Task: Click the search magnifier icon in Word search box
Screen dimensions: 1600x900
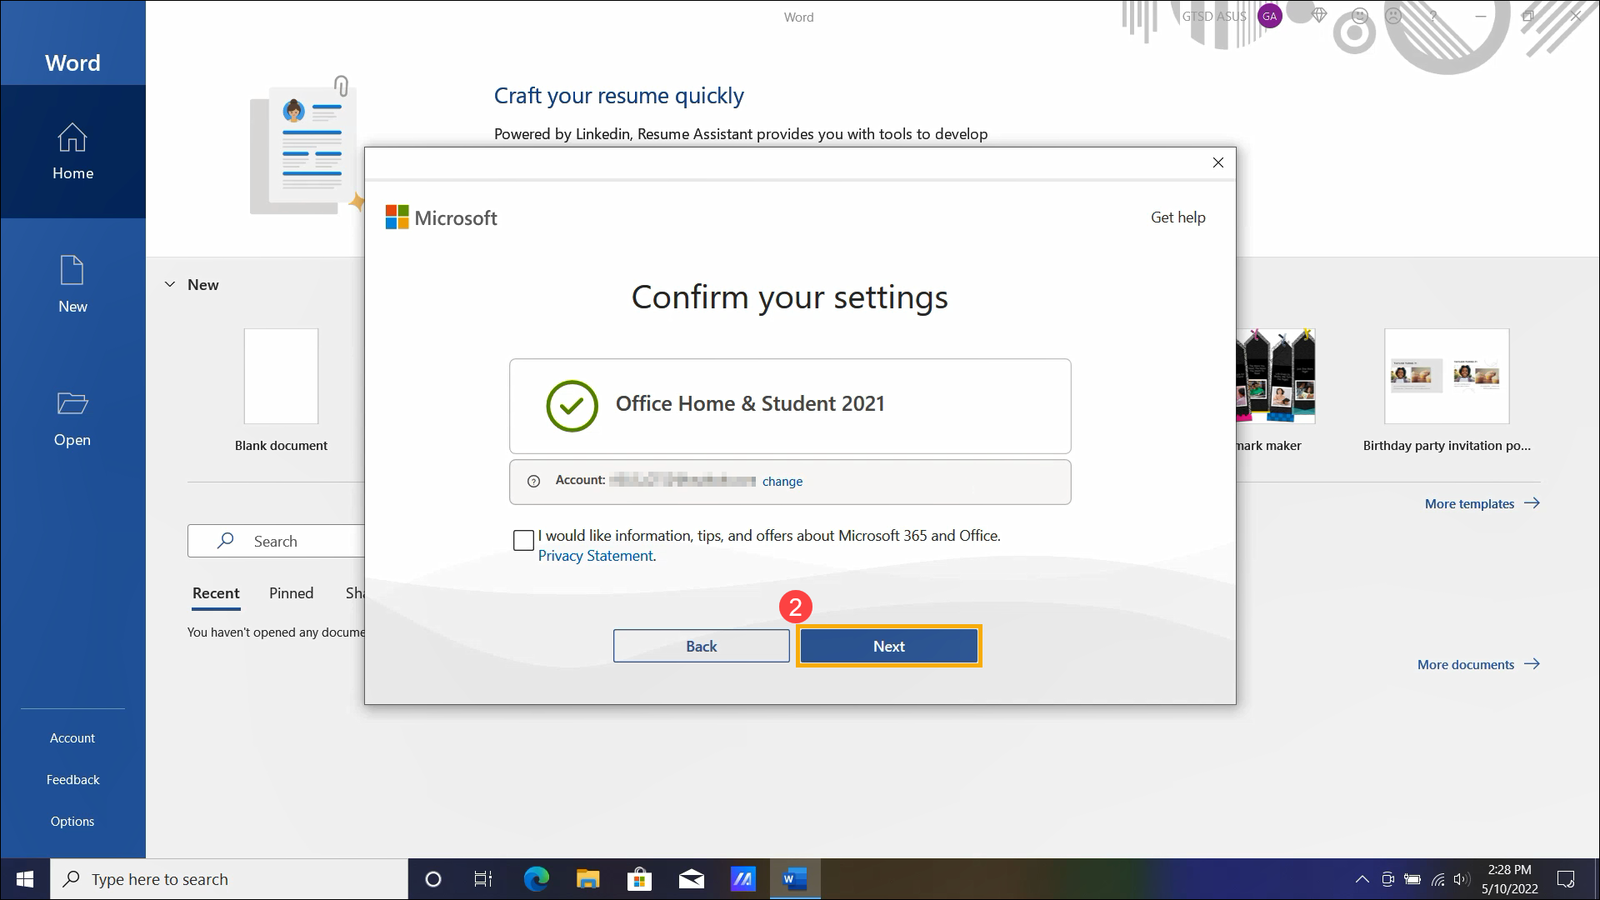Action: (226, 541)
